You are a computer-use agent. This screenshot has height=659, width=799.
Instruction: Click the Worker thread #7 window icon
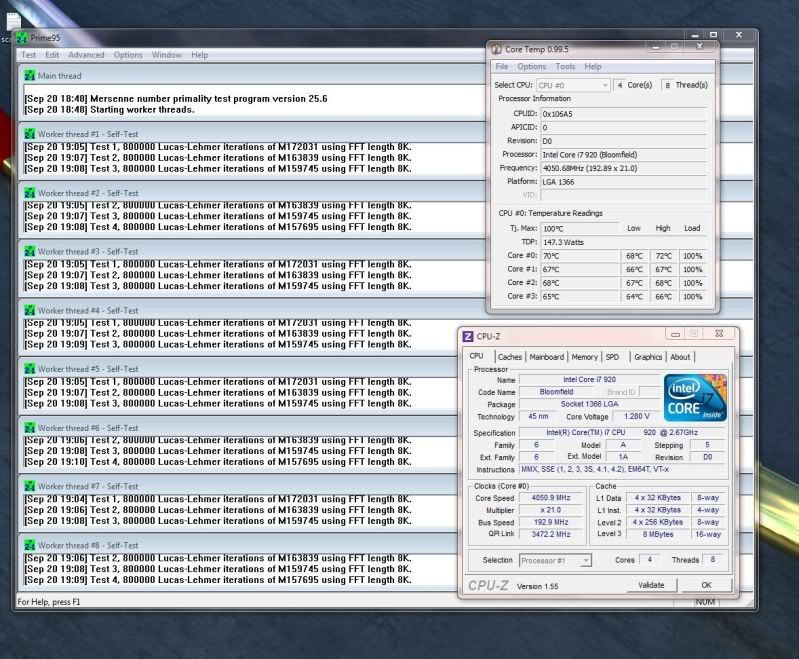click(30, 487)
